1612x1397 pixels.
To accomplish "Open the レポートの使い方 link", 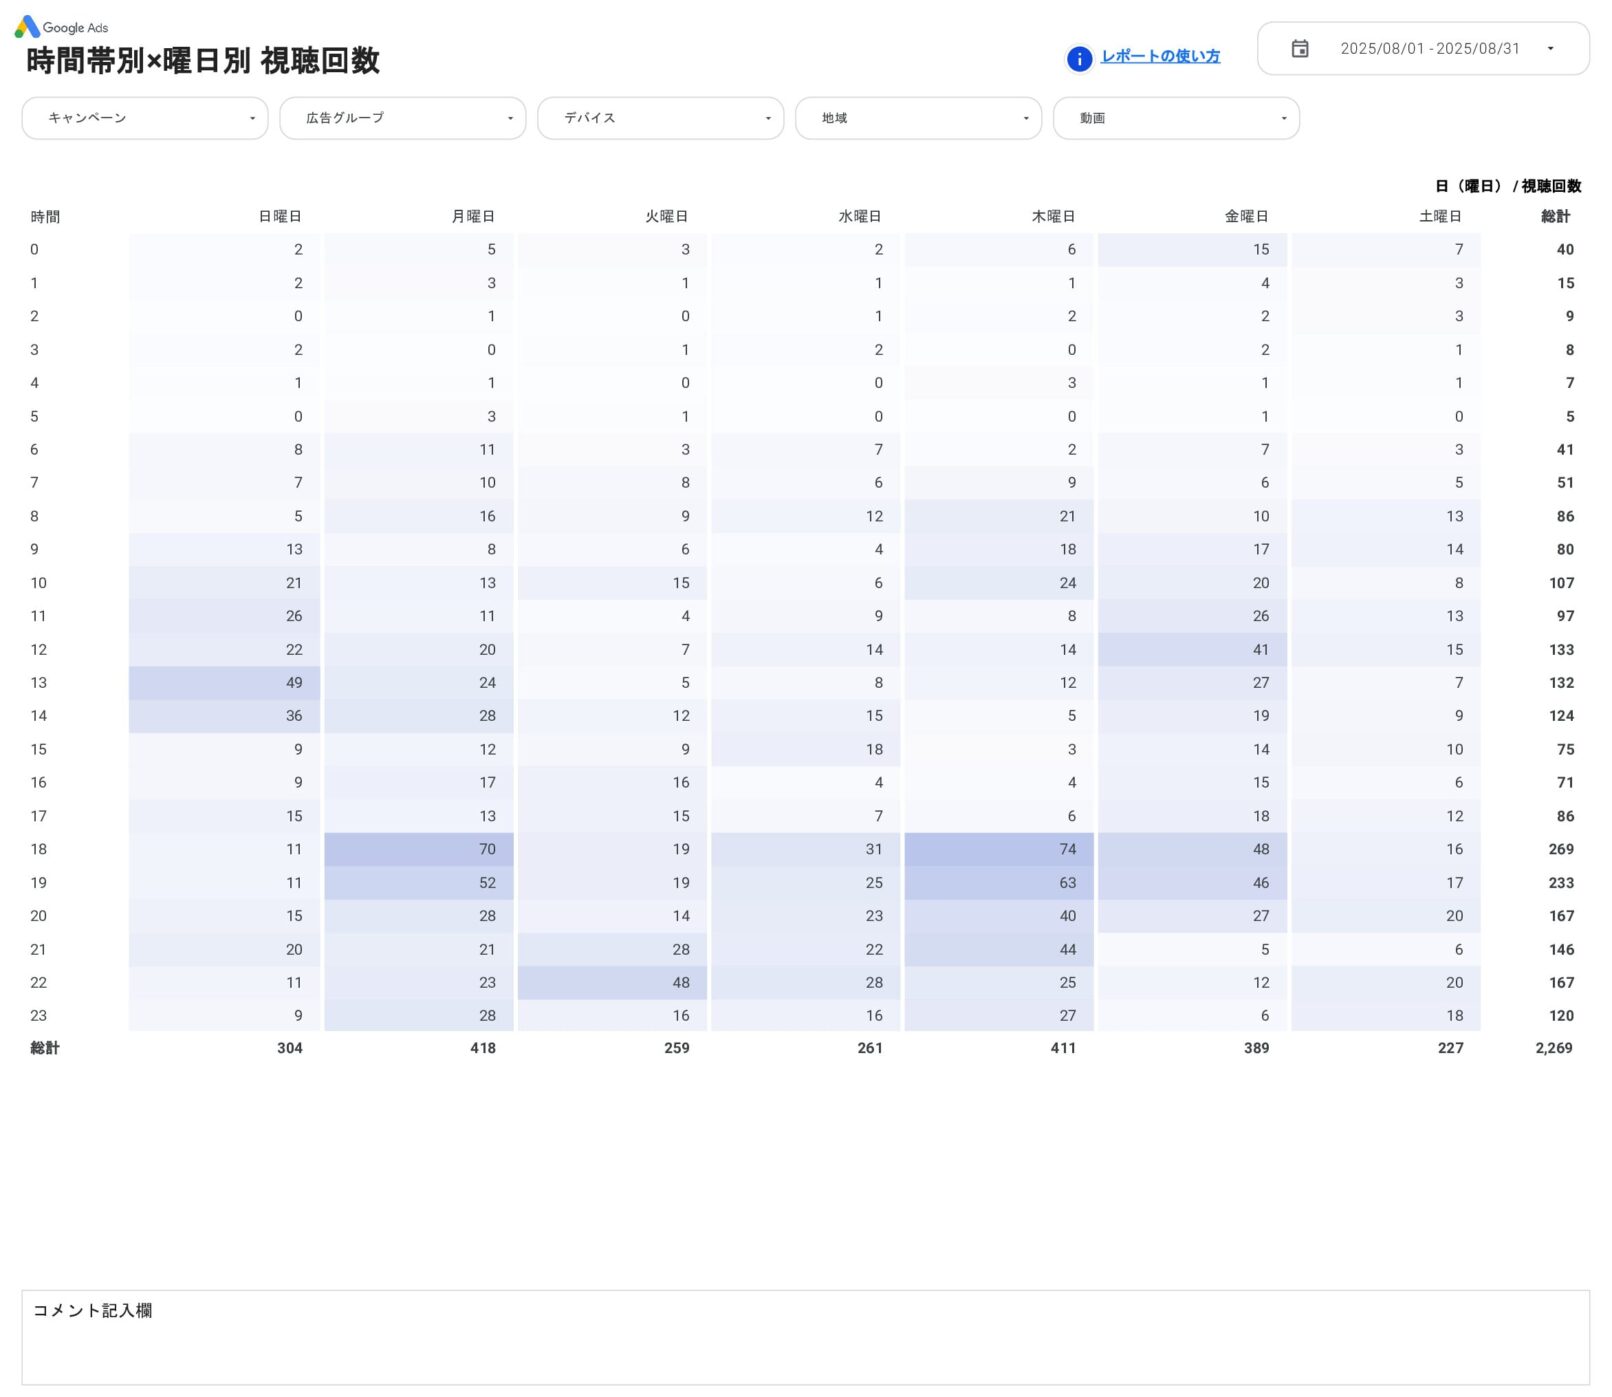I will [1159, 57].
